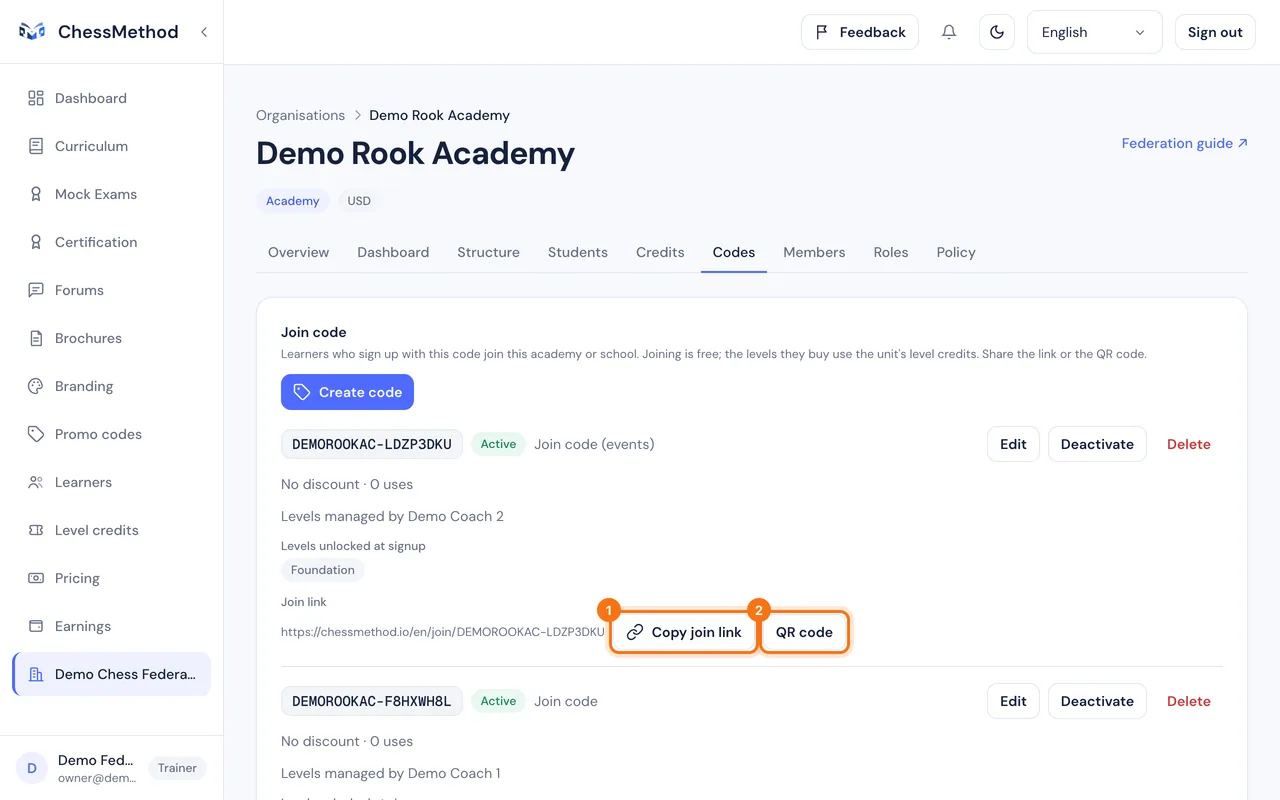This screenshot has height=800, width=1280.
Task: Click the Branding palette icon
Action: point(36,386)
